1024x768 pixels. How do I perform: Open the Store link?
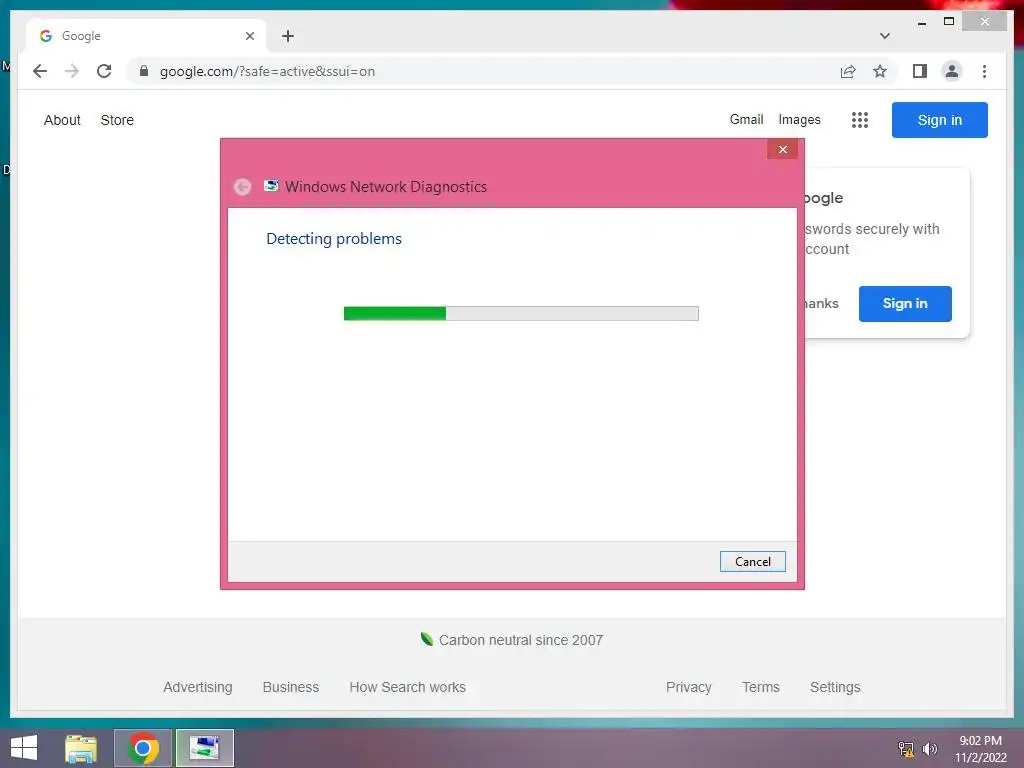[x=117, y=120]
